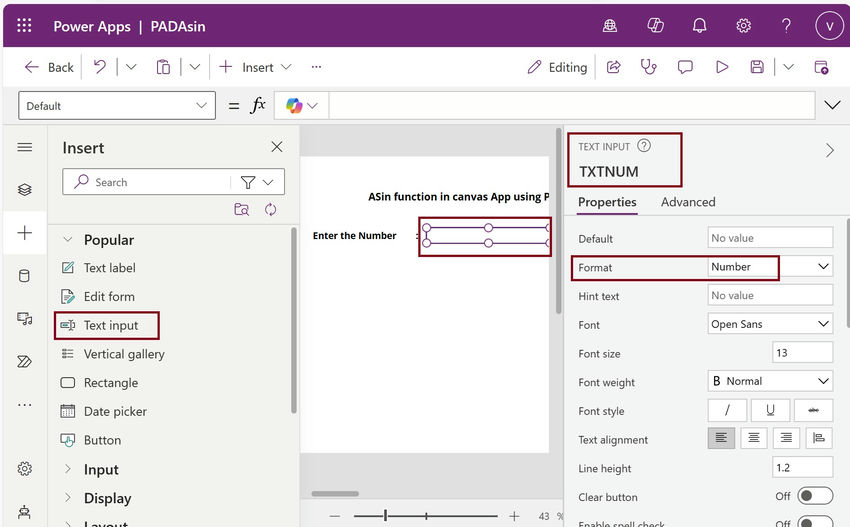Open the app launcher waffle icon
The width and height of the screenshot is (850, 527).
24,25
